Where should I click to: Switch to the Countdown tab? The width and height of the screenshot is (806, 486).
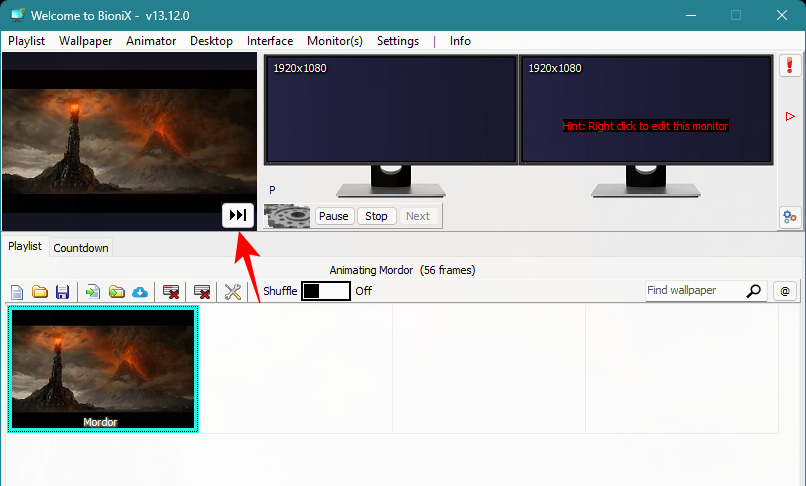pyautogui.click(x=81, y=248)
